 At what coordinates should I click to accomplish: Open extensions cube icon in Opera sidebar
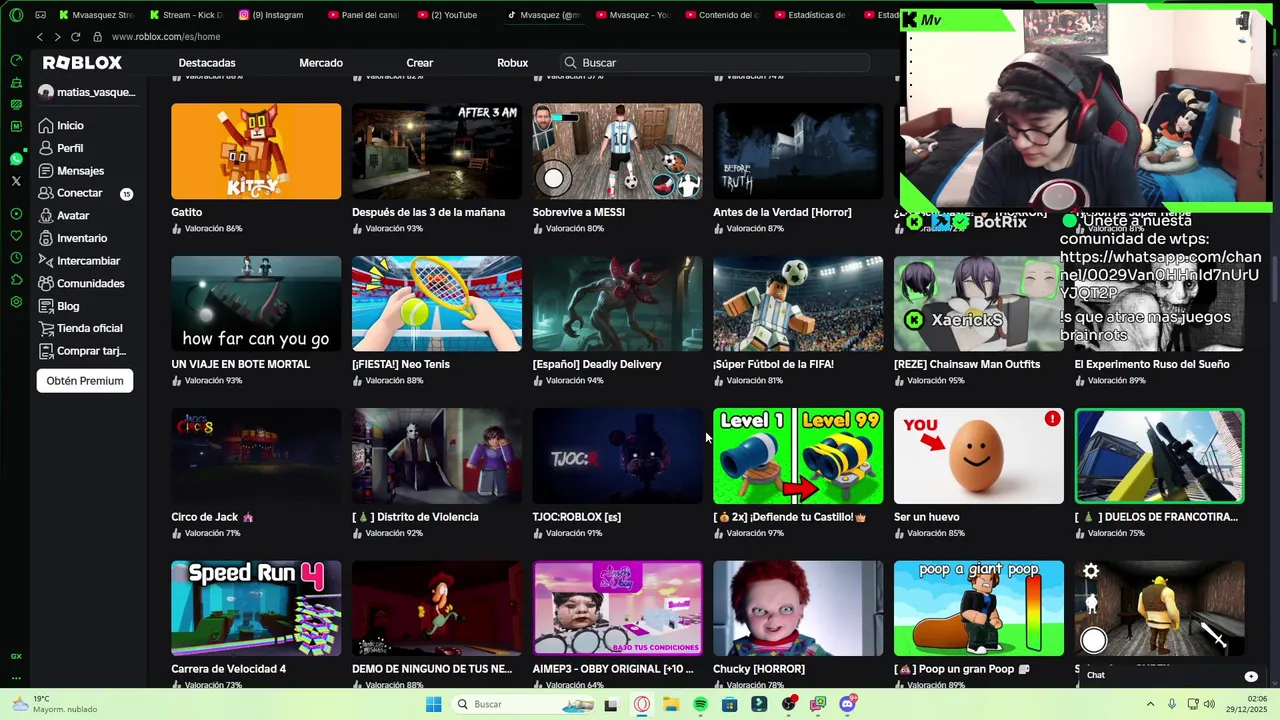click(16, 280)
